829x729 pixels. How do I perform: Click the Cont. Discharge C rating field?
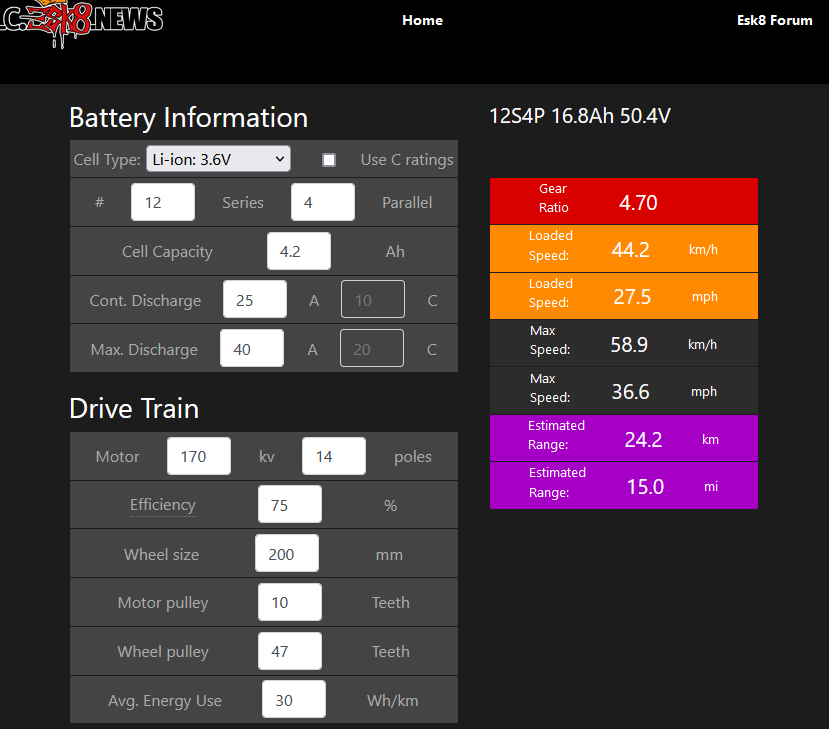point(373,300)
